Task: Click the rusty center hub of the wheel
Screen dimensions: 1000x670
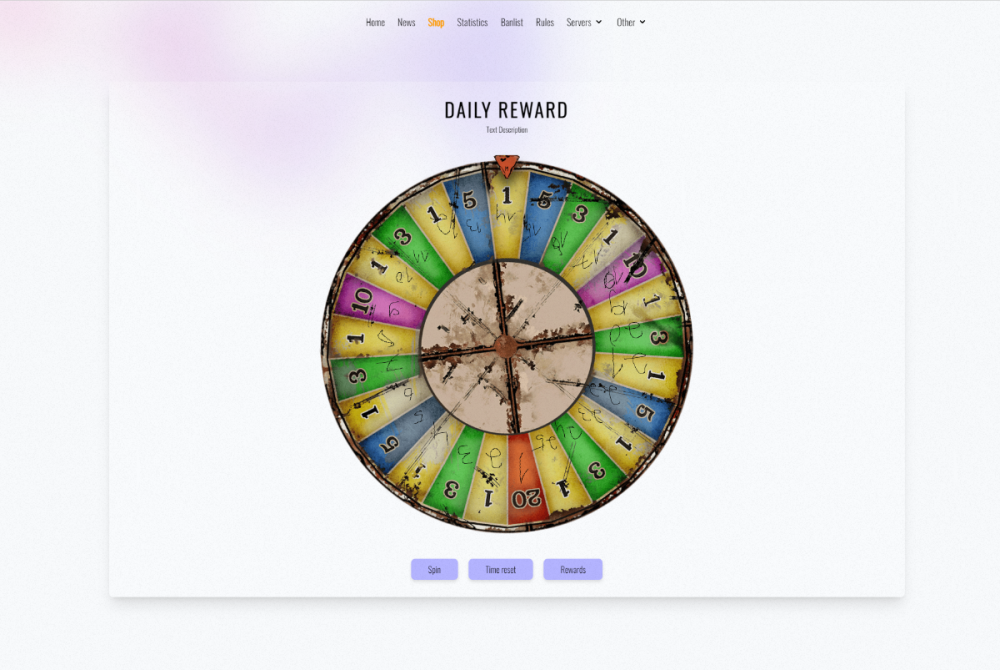Action: [x=507, y=347]
